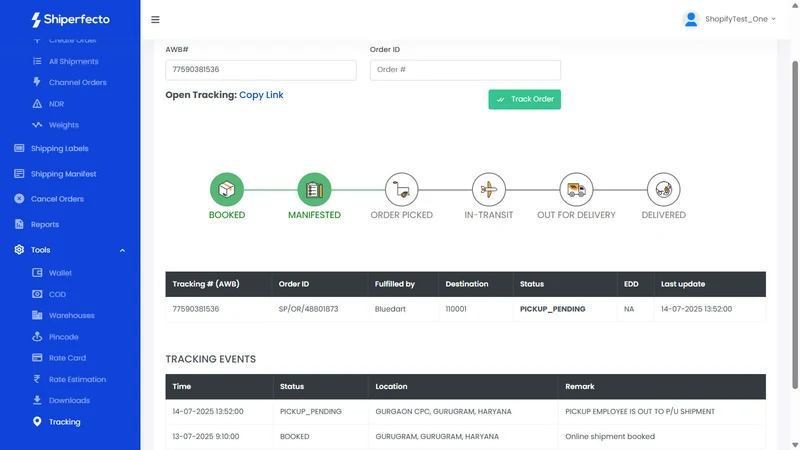Click order ID SP/OR/48801873
This screenshot has height=450, width=800.
(308, 309)
